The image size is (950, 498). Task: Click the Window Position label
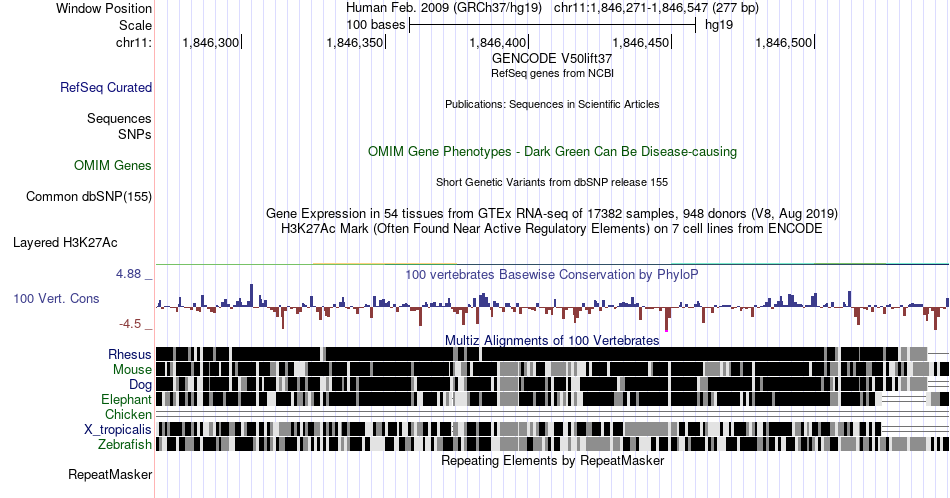click(x=104, y=8)
